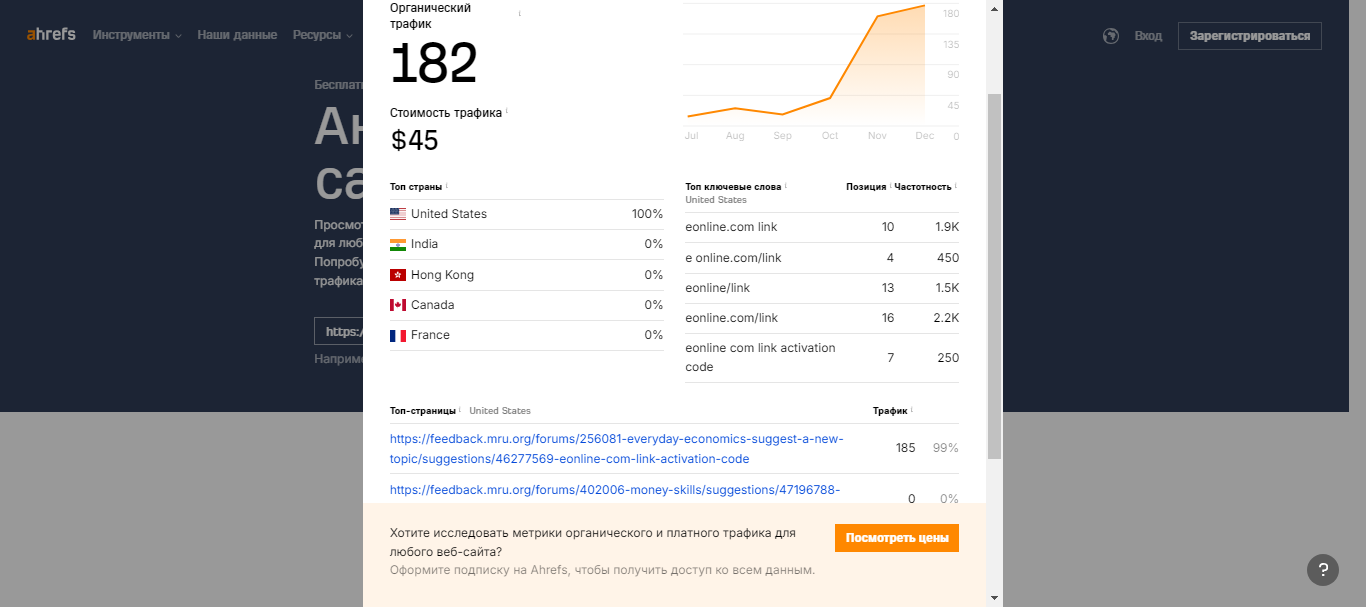
Task: Open the help question mark button
Action: (x=1323, y=570)
